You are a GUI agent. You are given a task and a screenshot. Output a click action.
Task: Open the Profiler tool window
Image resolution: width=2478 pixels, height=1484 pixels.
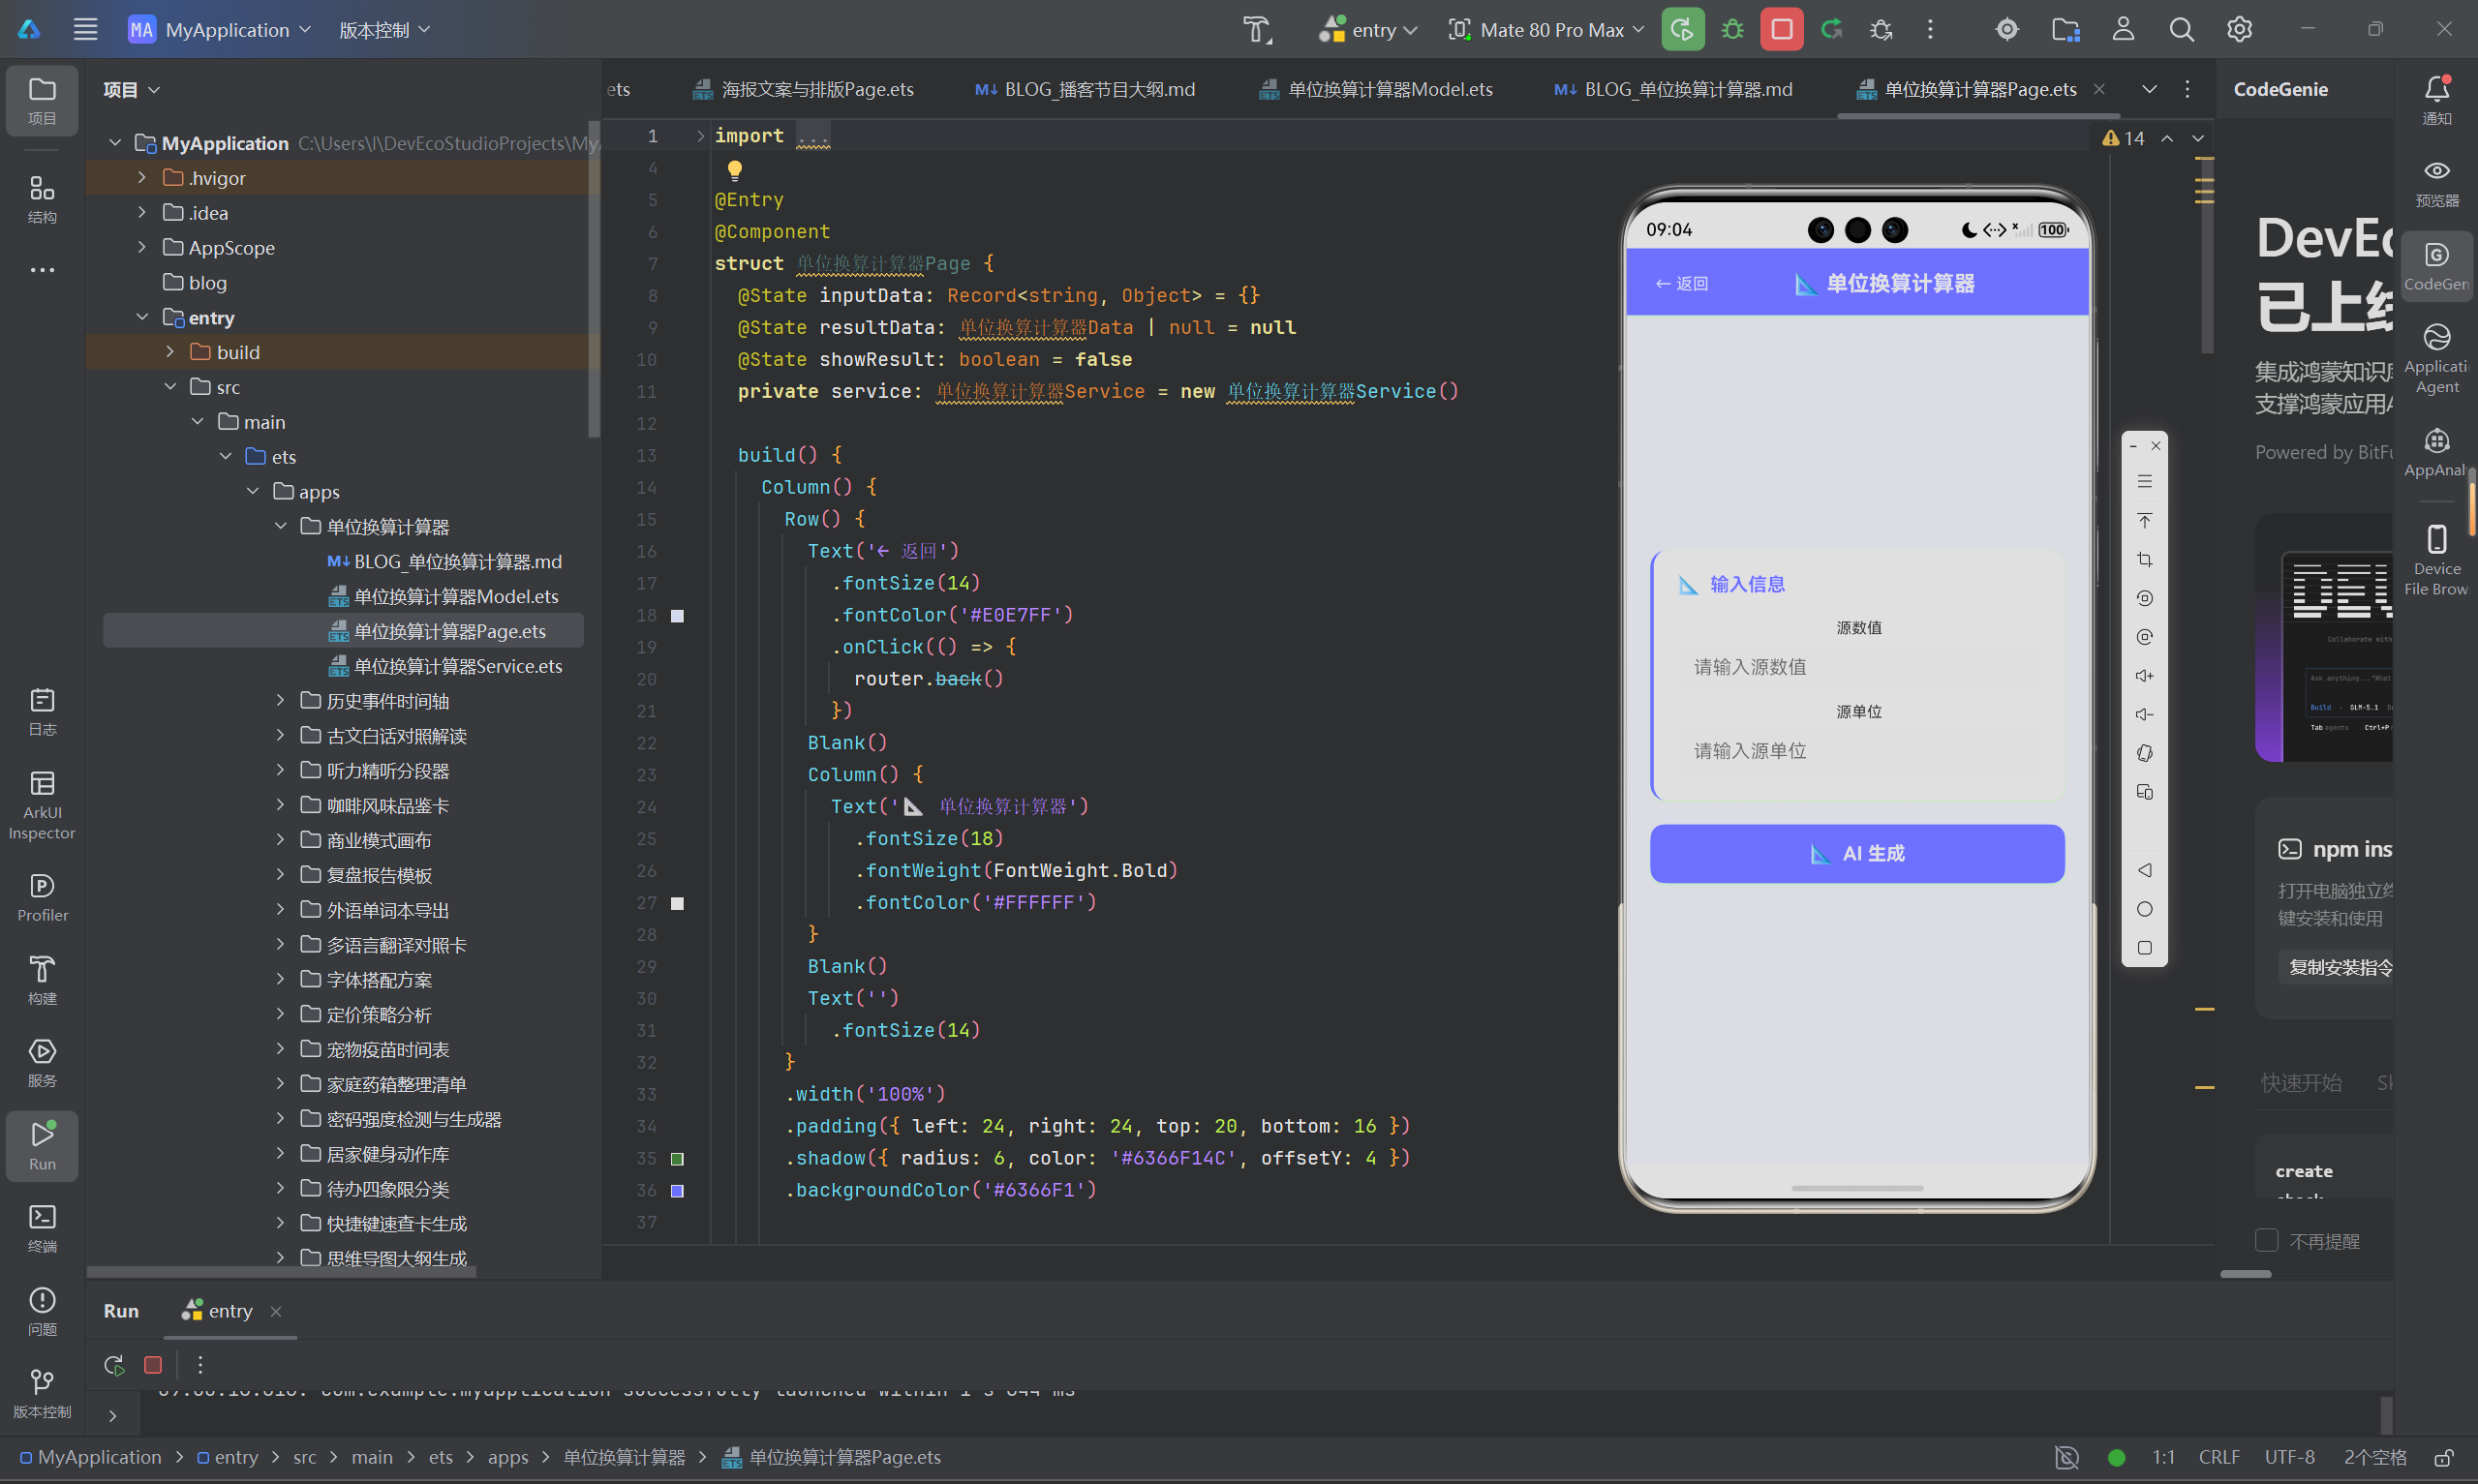point(42,897)
